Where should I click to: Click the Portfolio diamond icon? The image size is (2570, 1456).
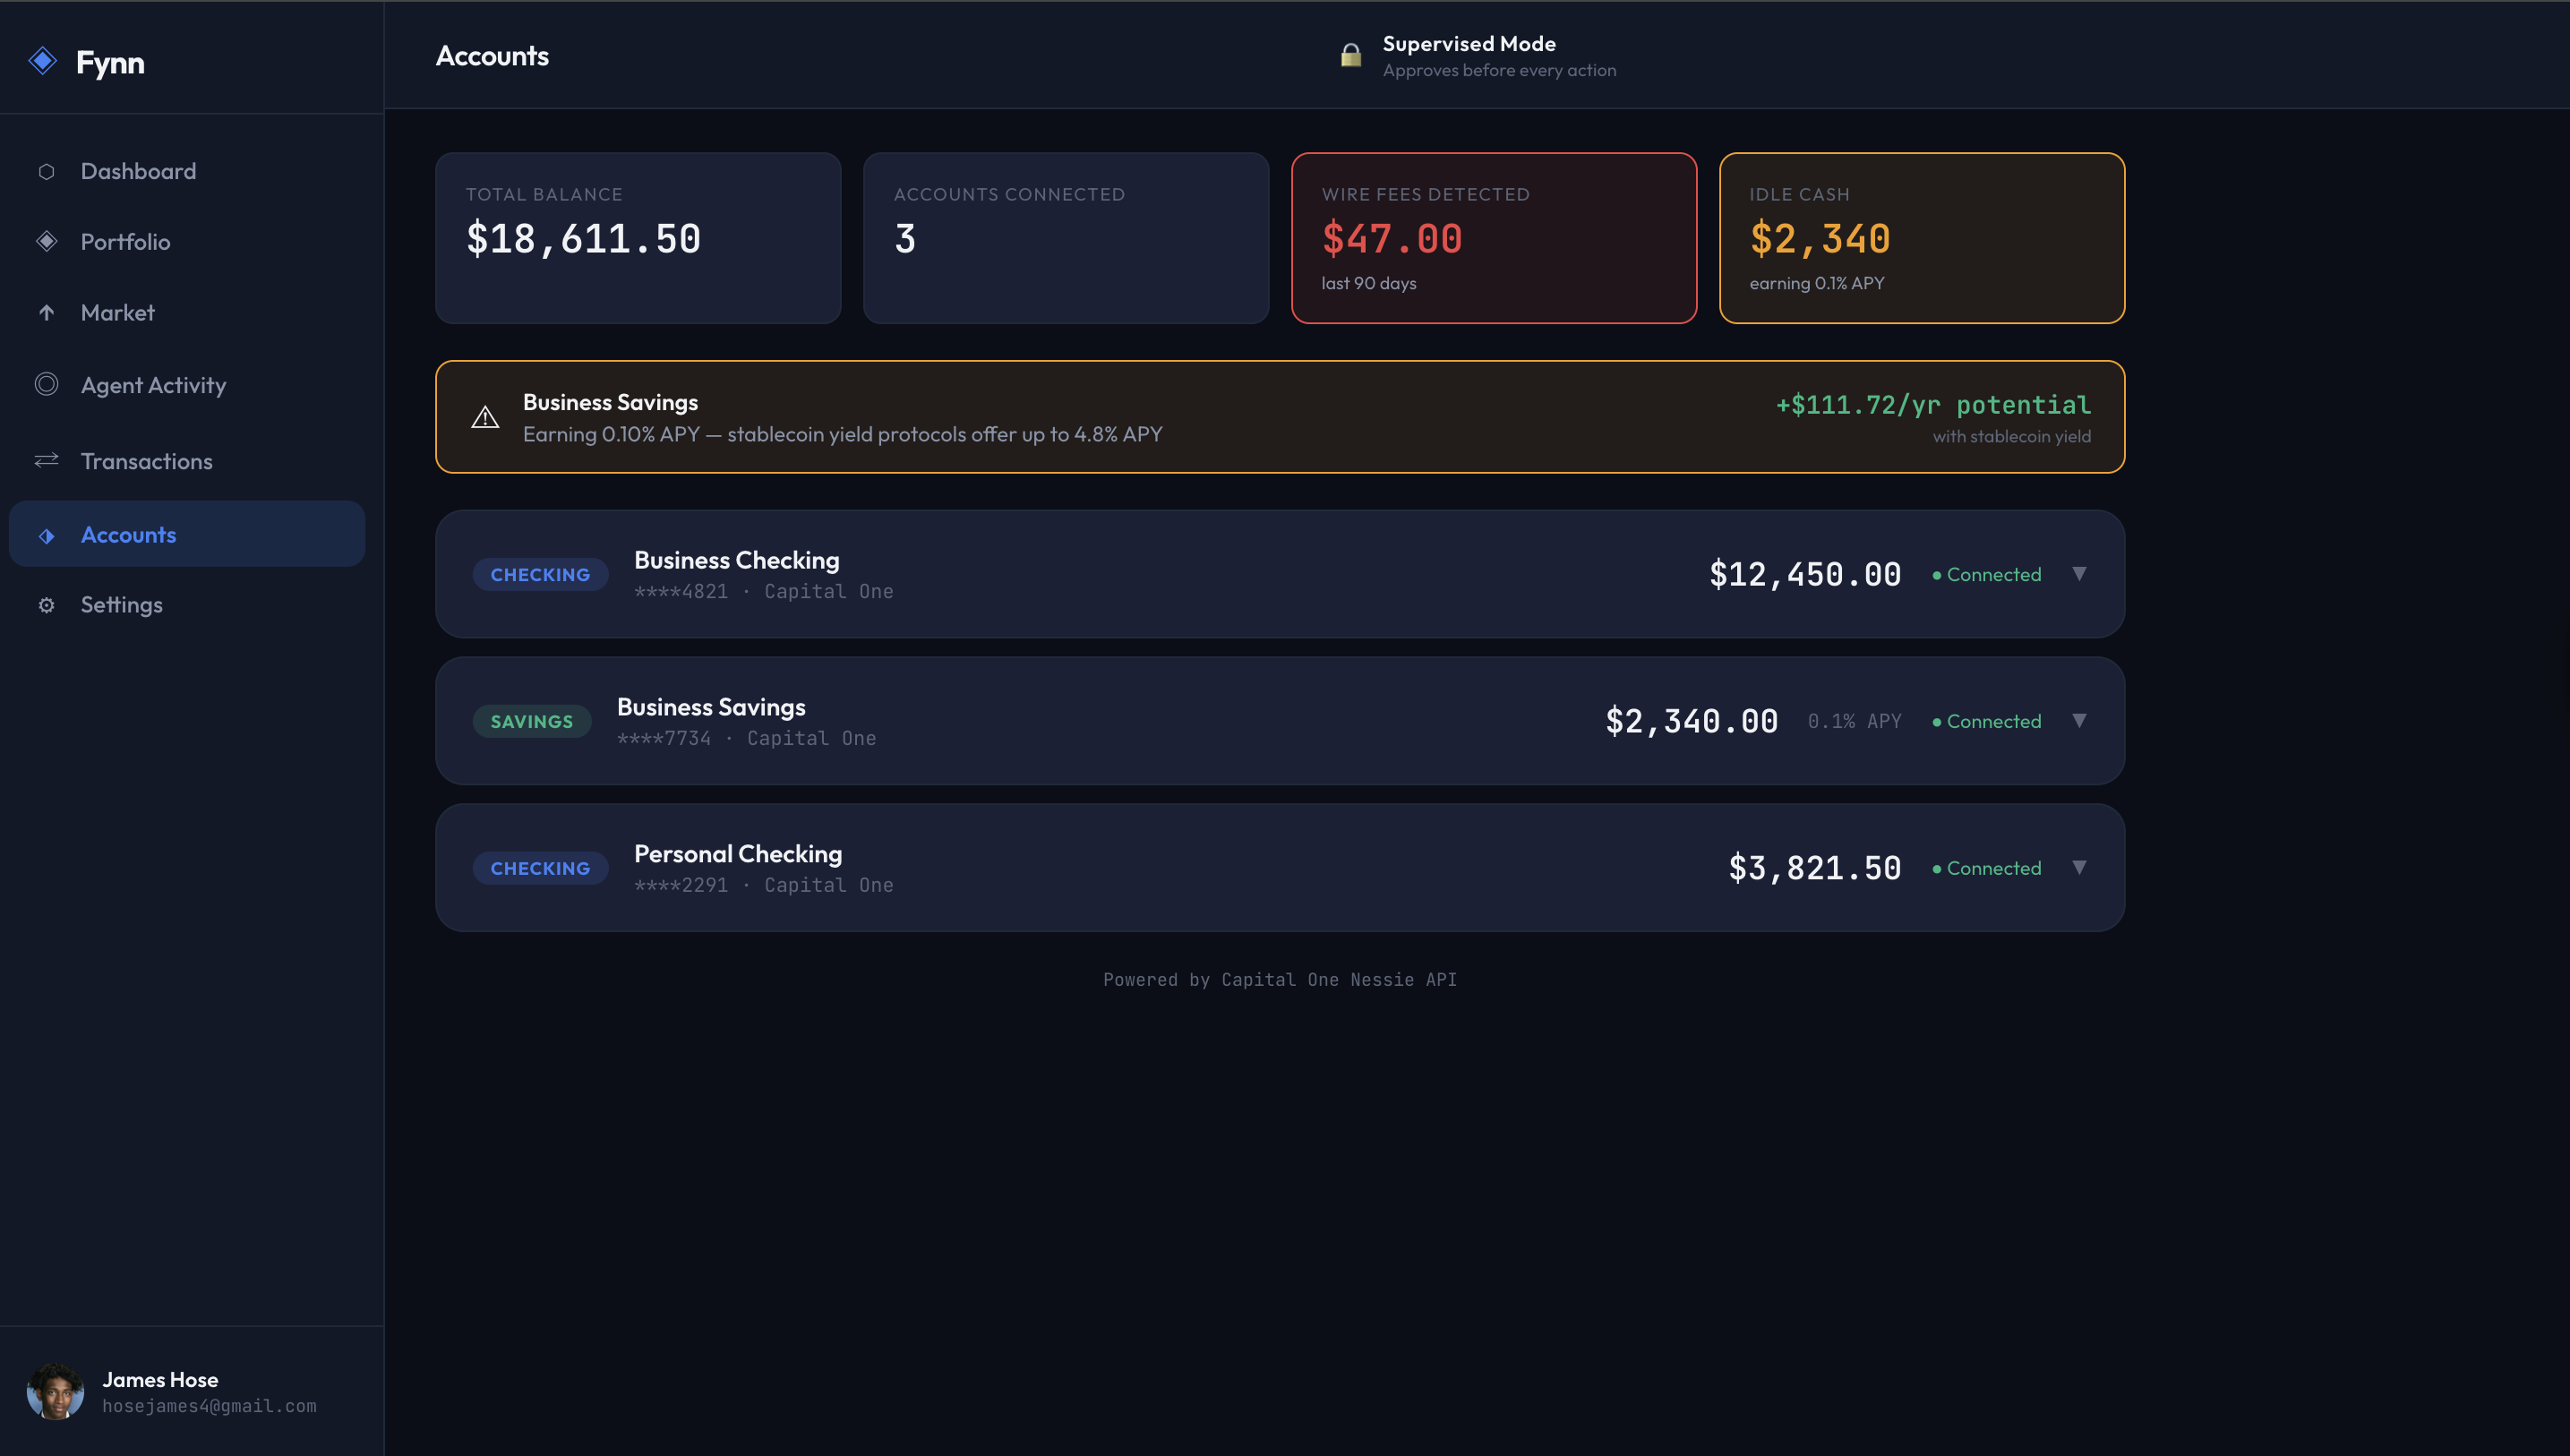tap(46, 242)
